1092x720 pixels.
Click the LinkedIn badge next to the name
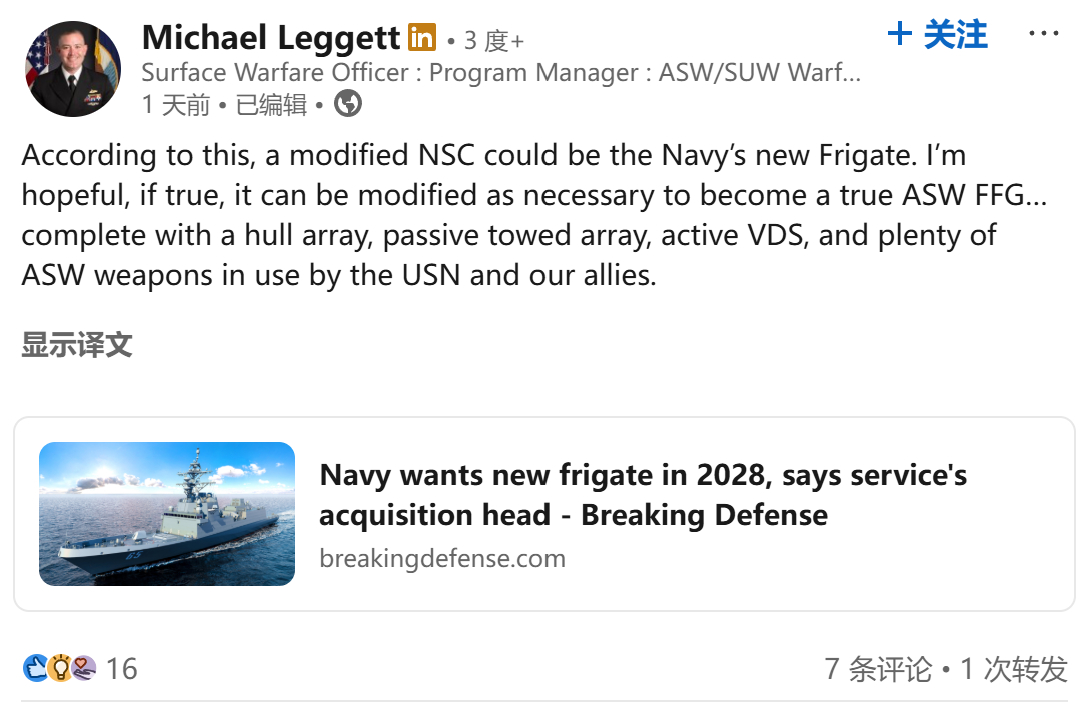pos(422,39)
